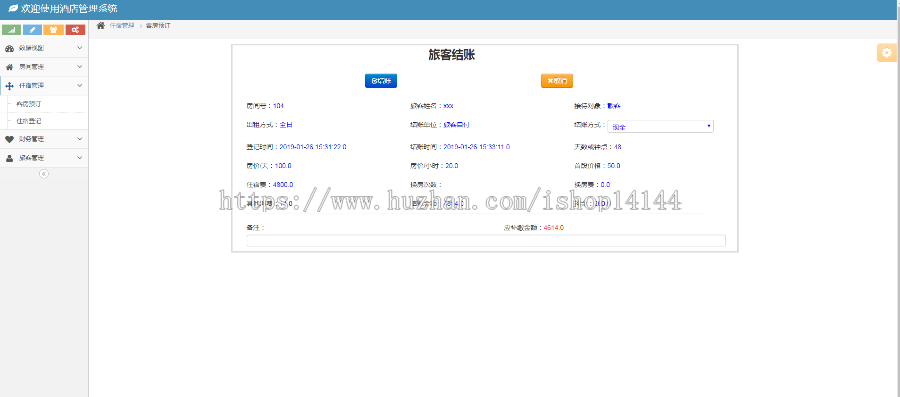Click the orange cancel button
Viewport: 900px width, 397px height.
[x=557, y=81]
